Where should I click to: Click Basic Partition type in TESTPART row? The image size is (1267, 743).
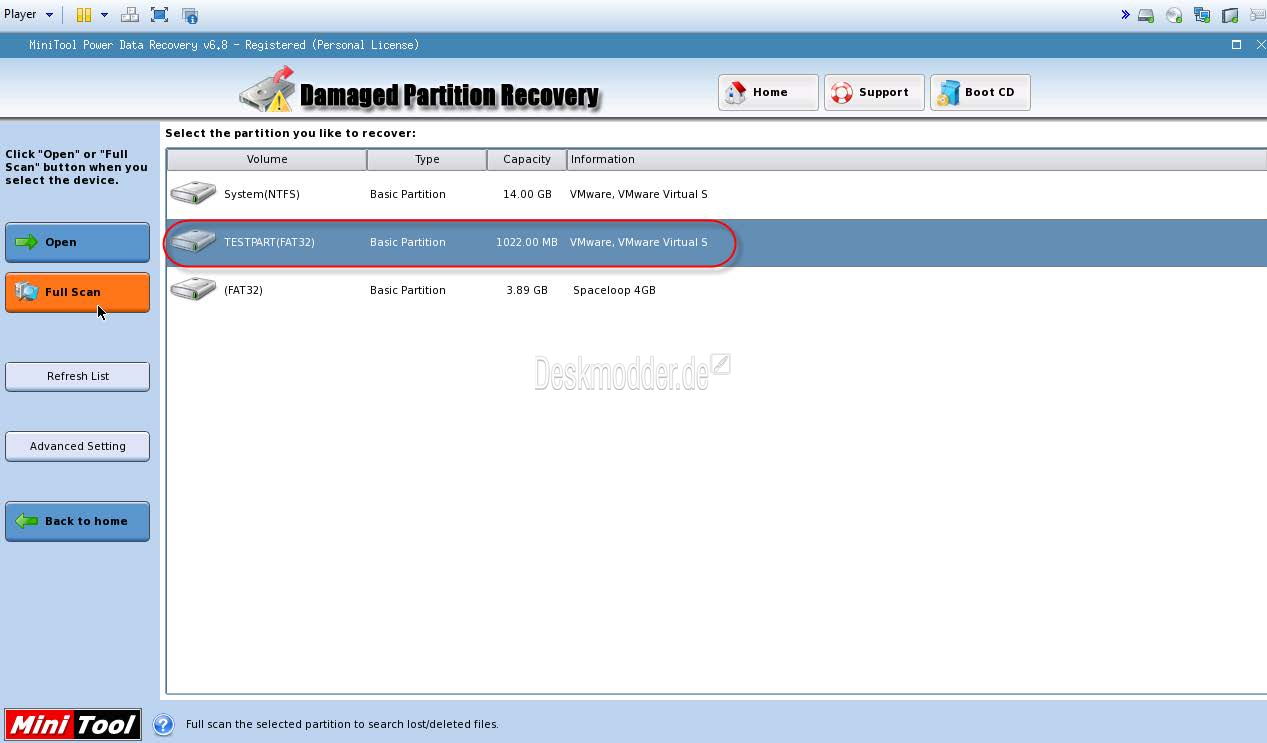[408, 242]
